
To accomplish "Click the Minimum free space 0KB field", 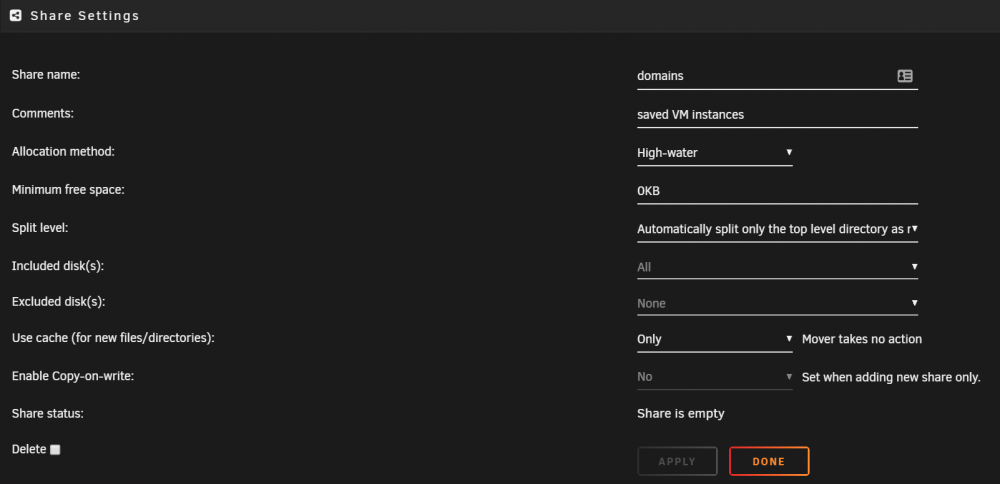I will [777, 191].
